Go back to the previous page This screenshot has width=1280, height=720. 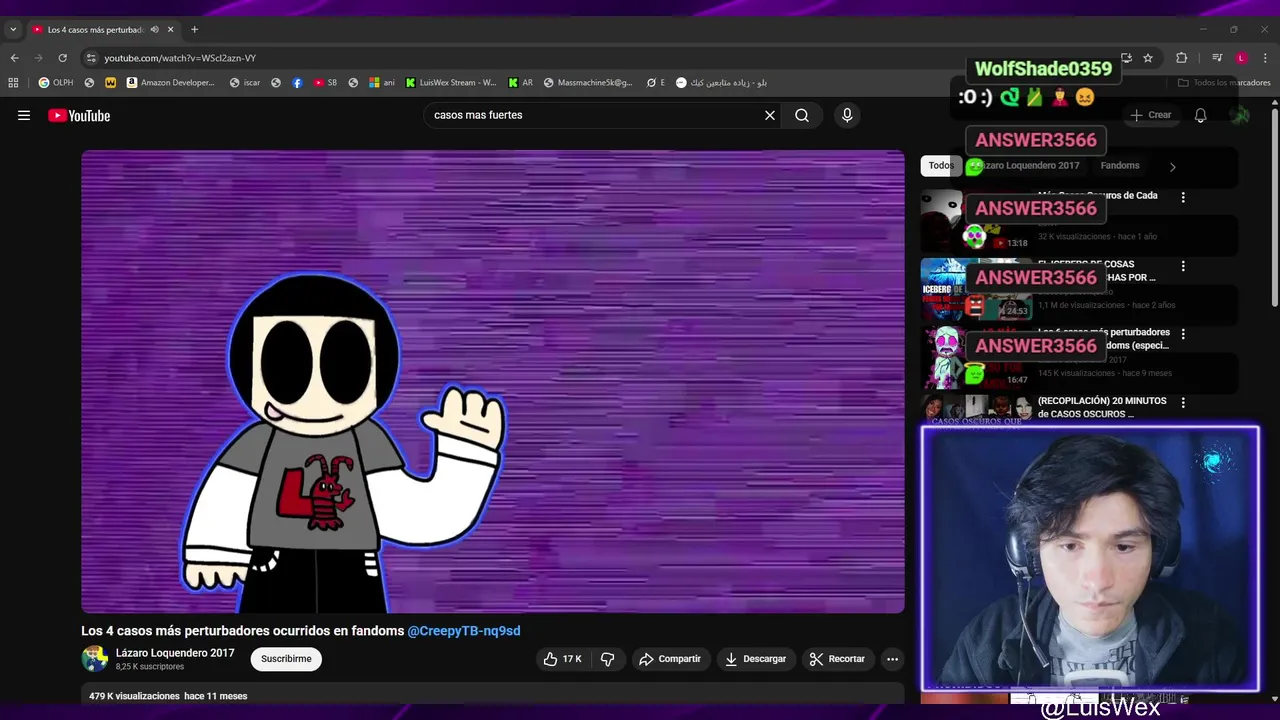tap(14, 58)
